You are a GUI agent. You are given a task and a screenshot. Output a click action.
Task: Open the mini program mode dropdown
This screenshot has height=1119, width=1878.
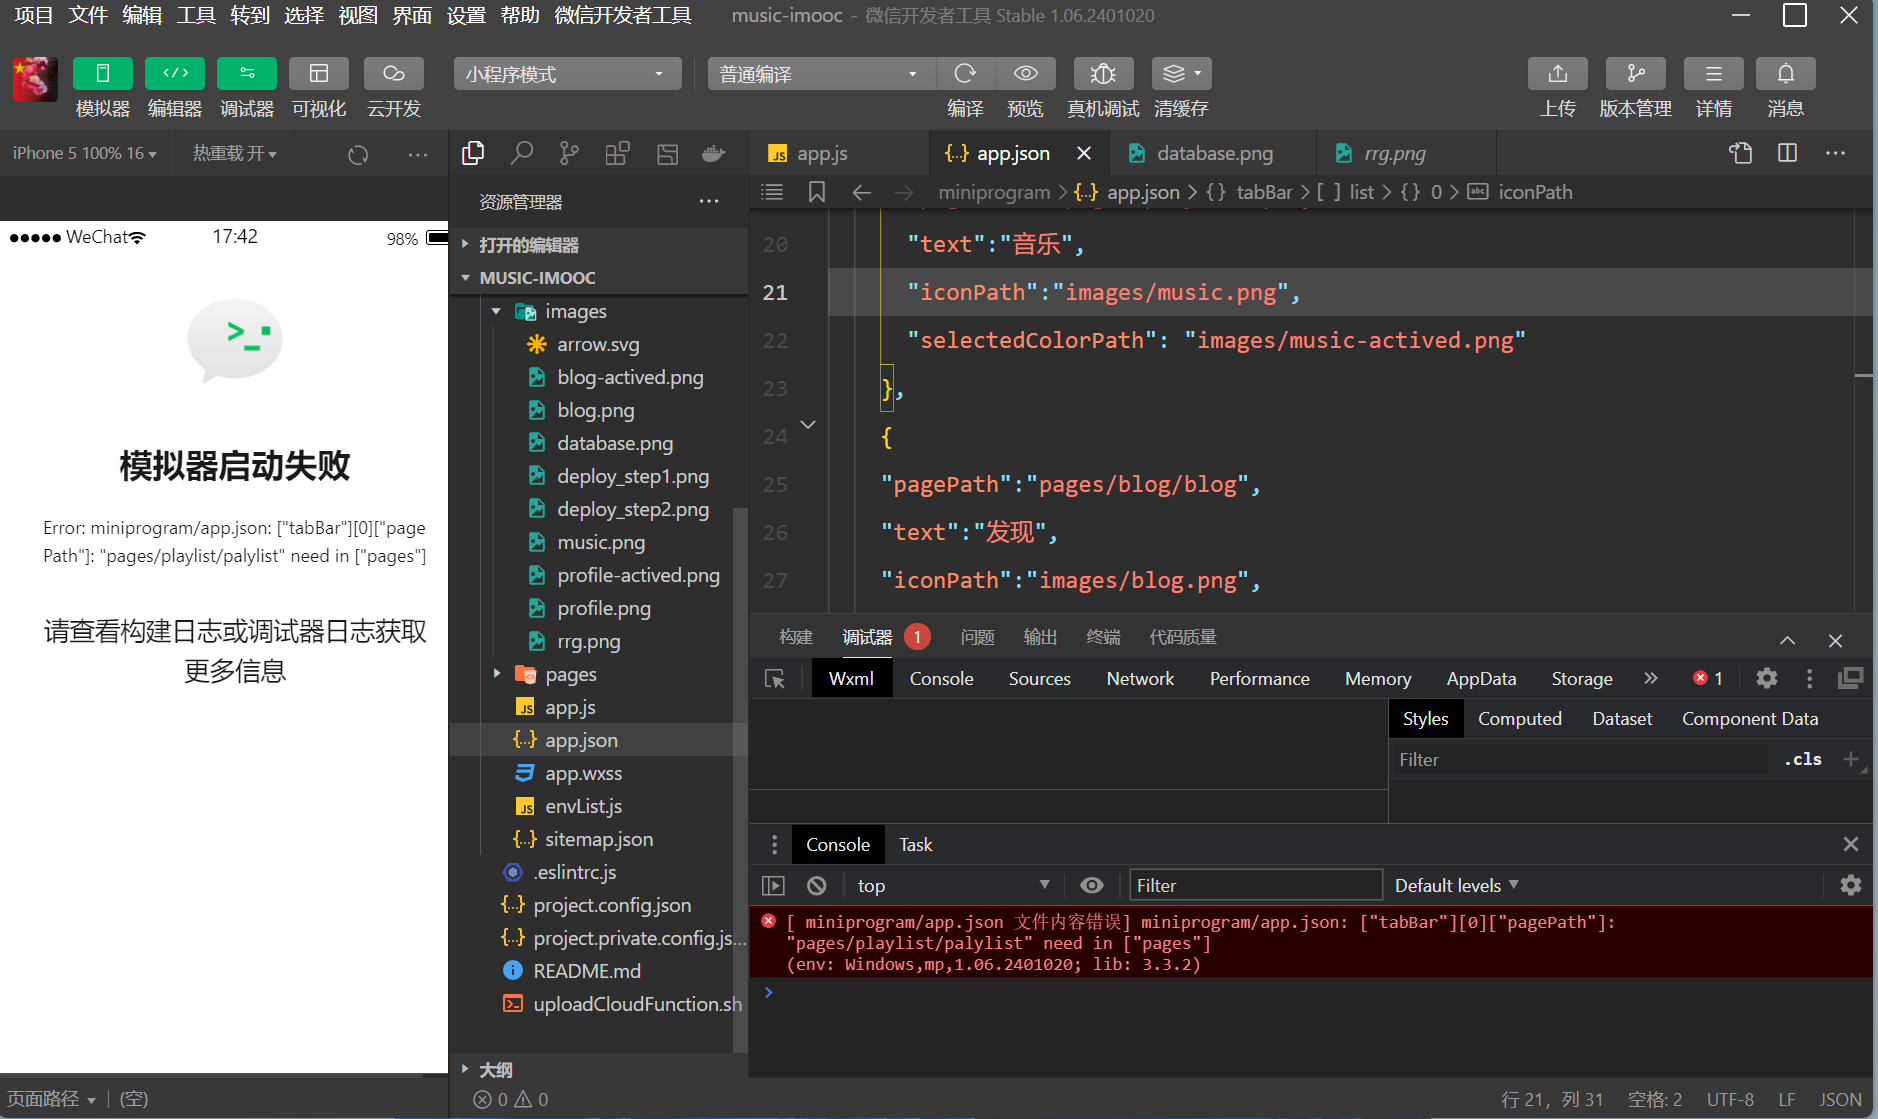click(x=567, y=74)
